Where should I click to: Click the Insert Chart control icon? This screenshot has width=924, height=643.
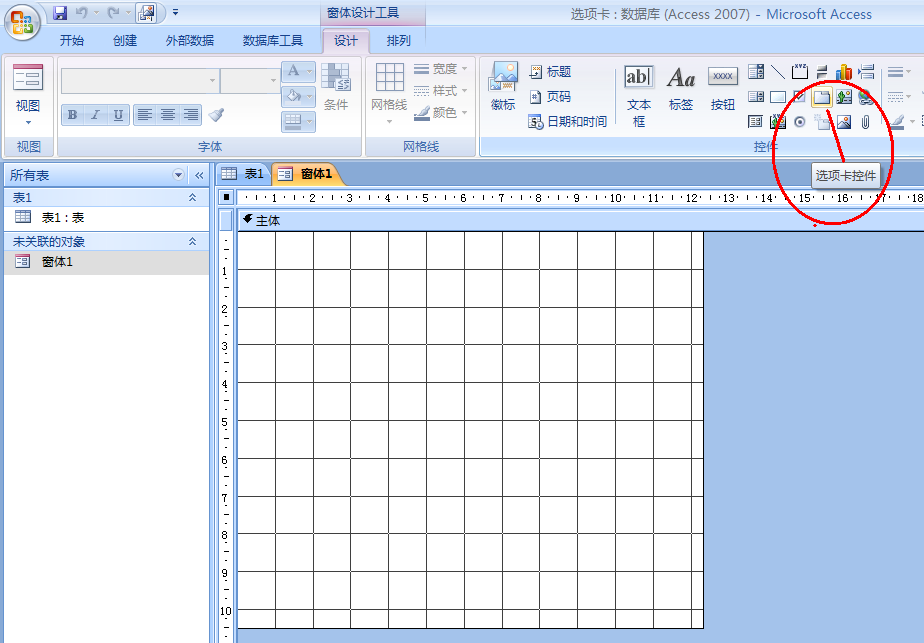843,72
